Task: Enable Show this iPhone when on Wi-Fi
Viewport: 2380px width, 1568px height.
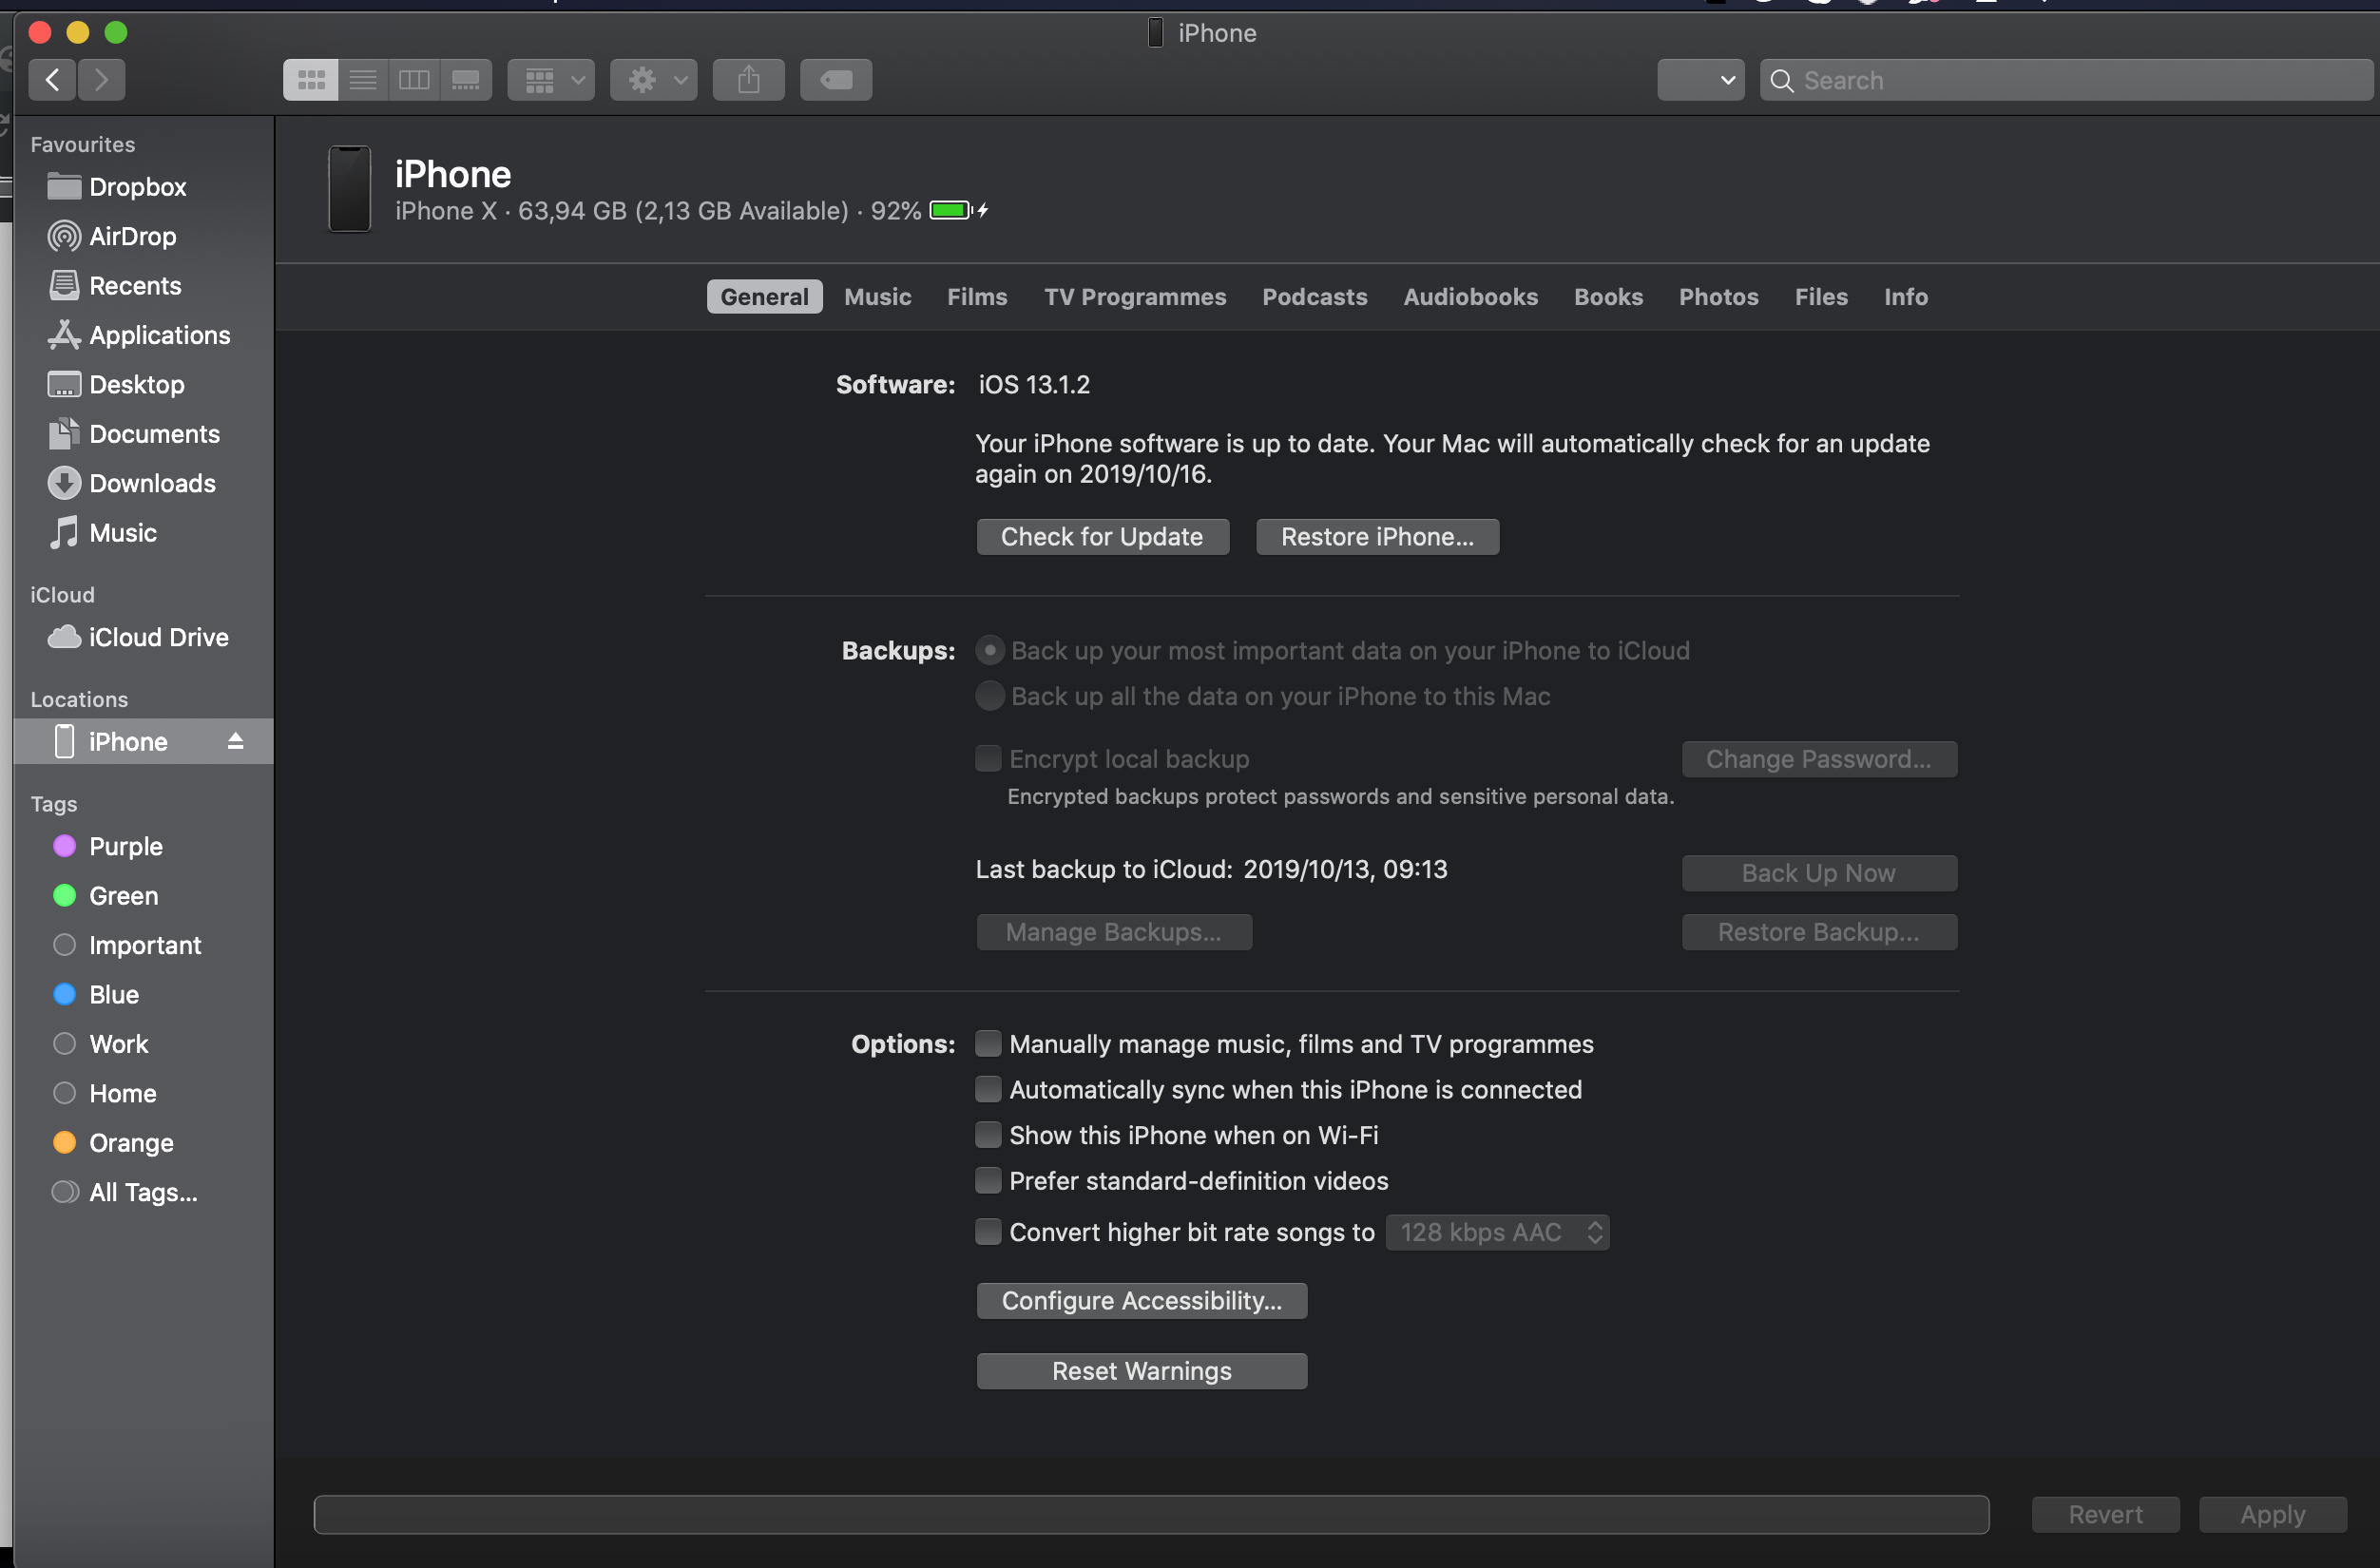Action: 988,1134
